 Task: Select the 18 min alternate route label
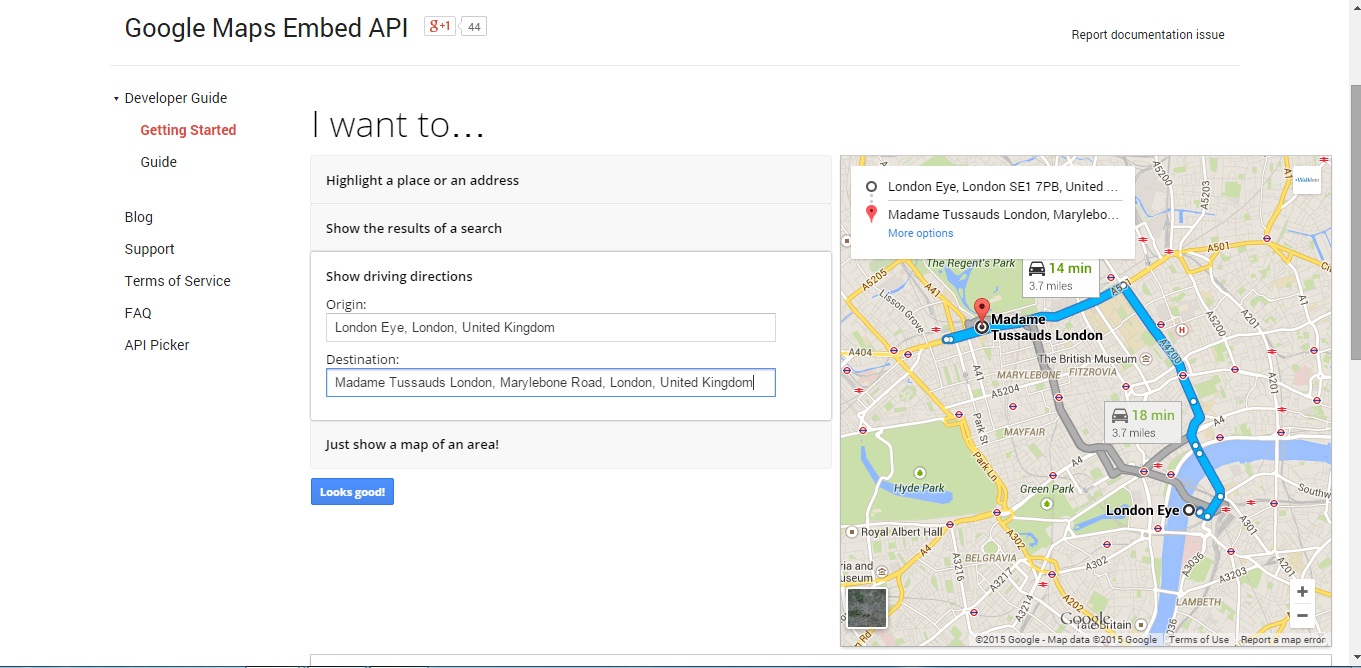coord(1143,423)
